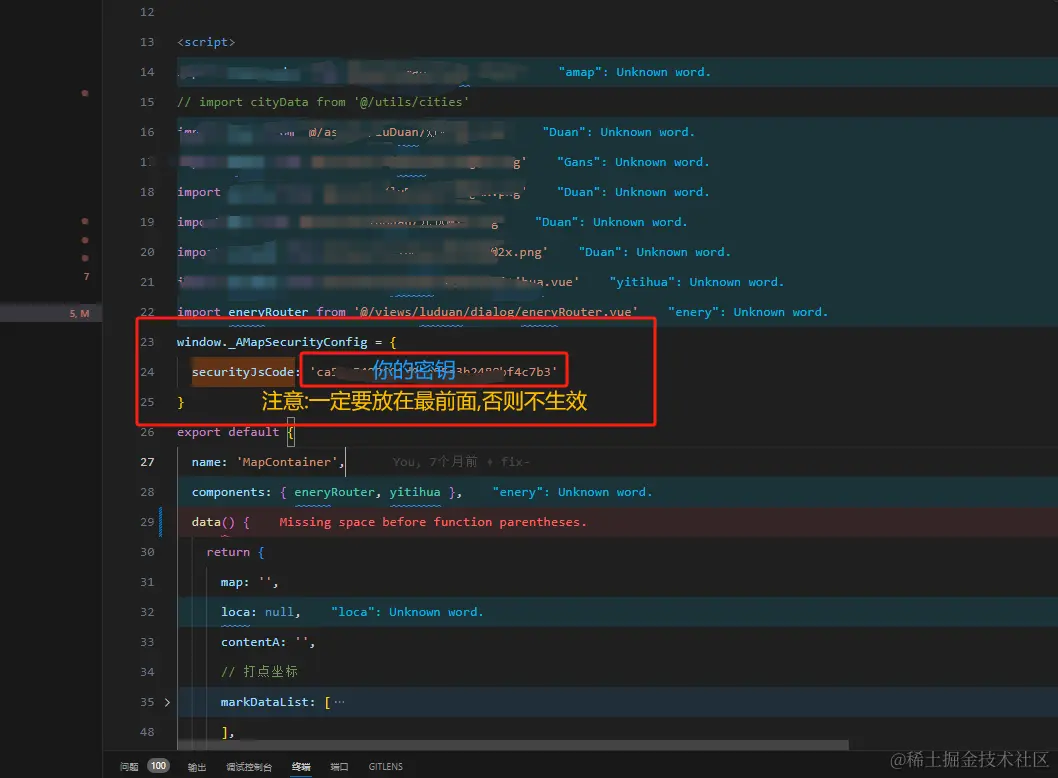Open the 调试控制台 debug console tab

(x=249, y=767)
